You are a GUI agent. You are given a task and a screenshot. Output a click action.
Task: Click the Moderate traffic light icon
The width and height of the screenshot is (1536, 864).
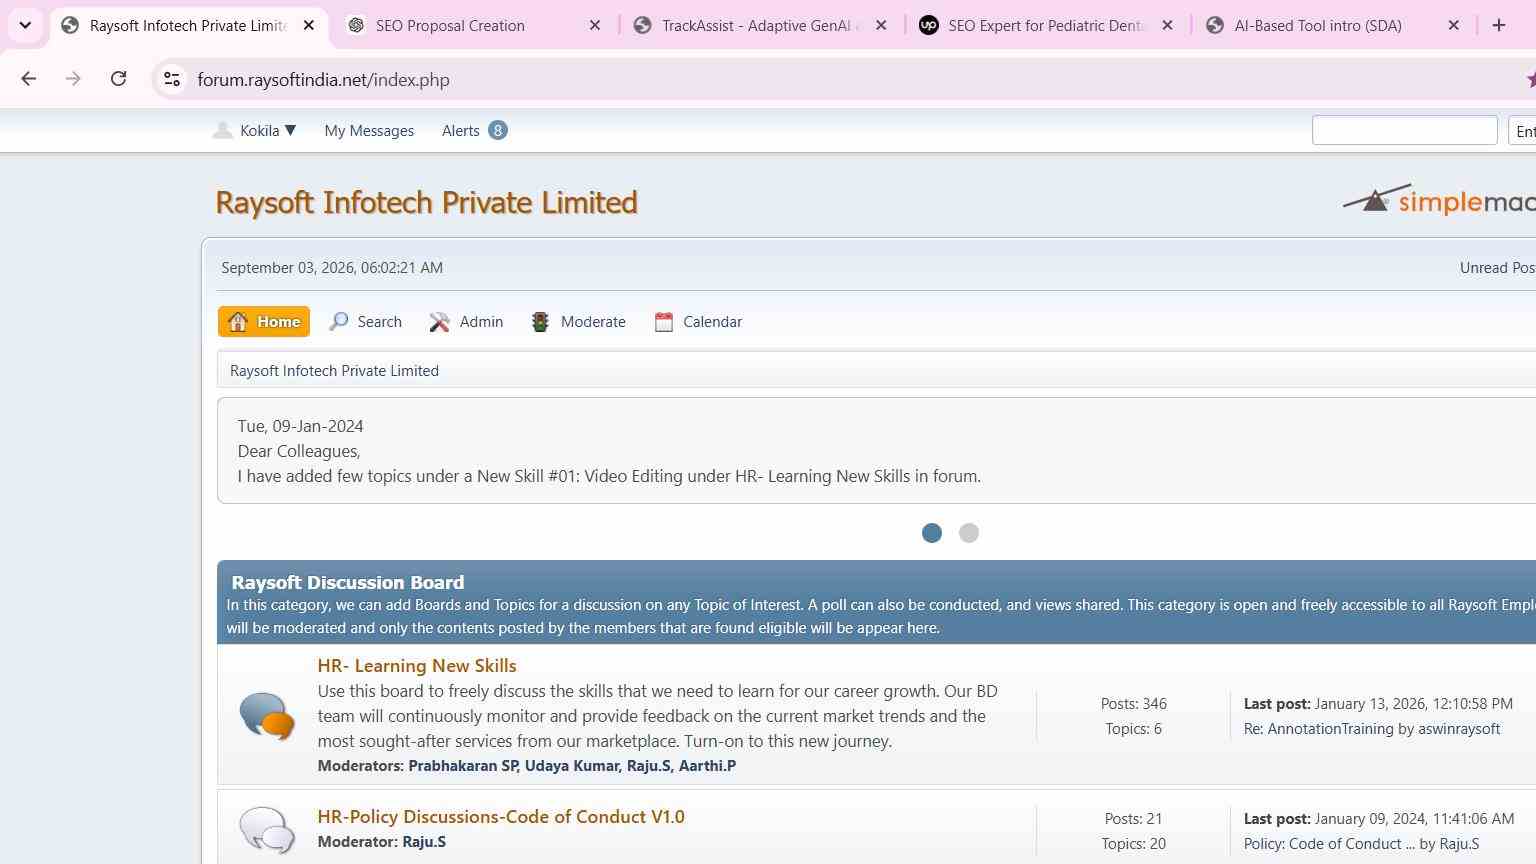tap(540, 322)
